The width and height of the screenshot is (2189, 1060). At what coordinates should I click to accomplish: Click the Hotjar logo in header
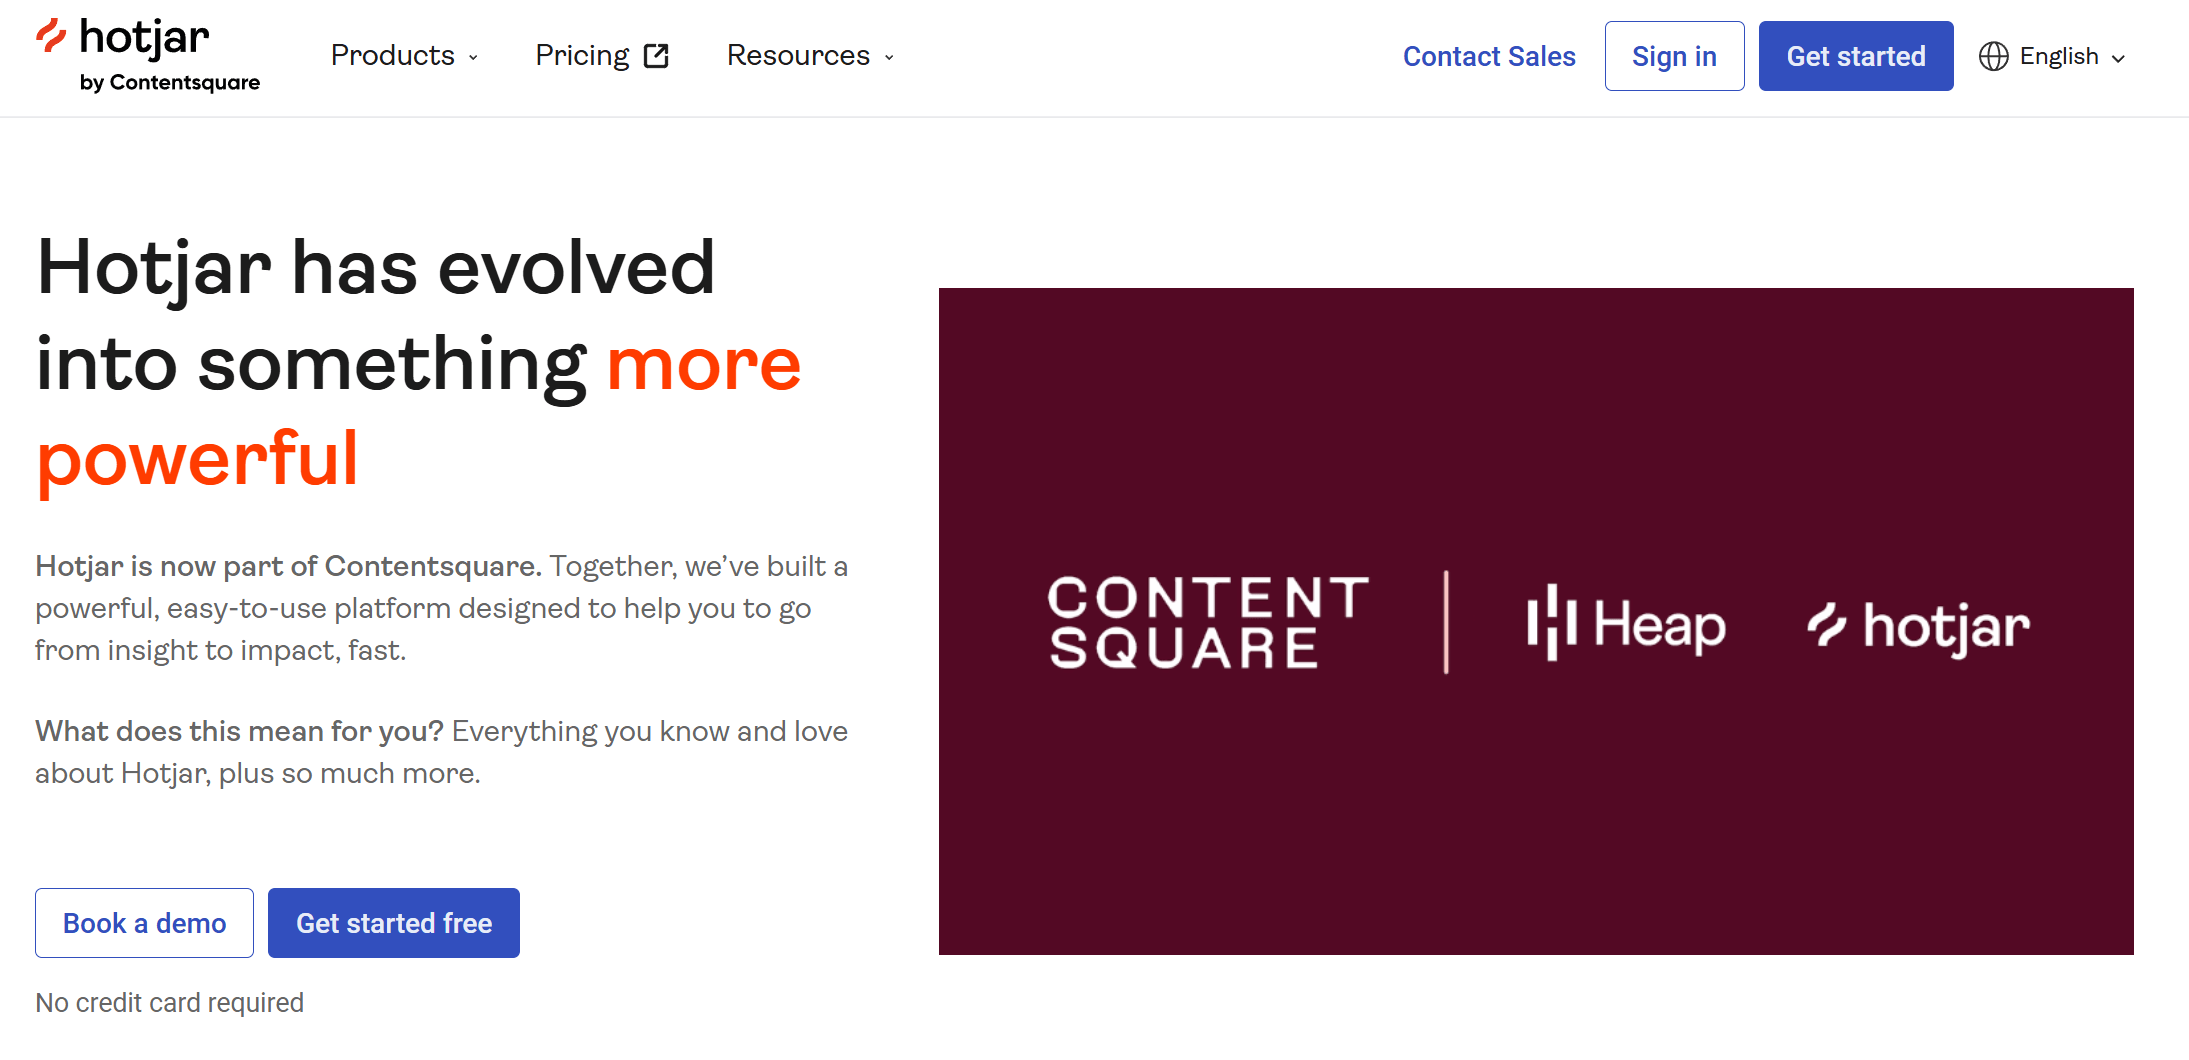(147, 55)
